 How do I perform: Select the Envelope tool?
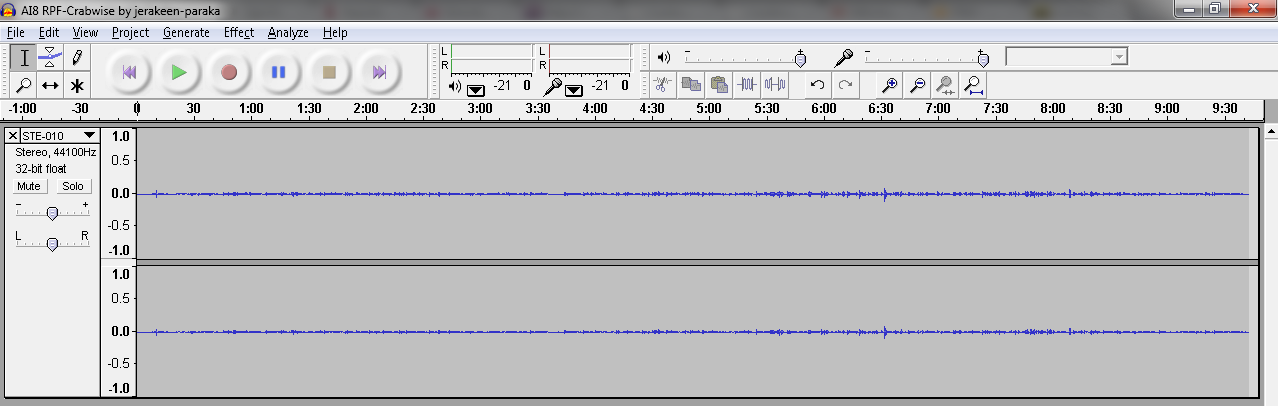coord(51,58)
